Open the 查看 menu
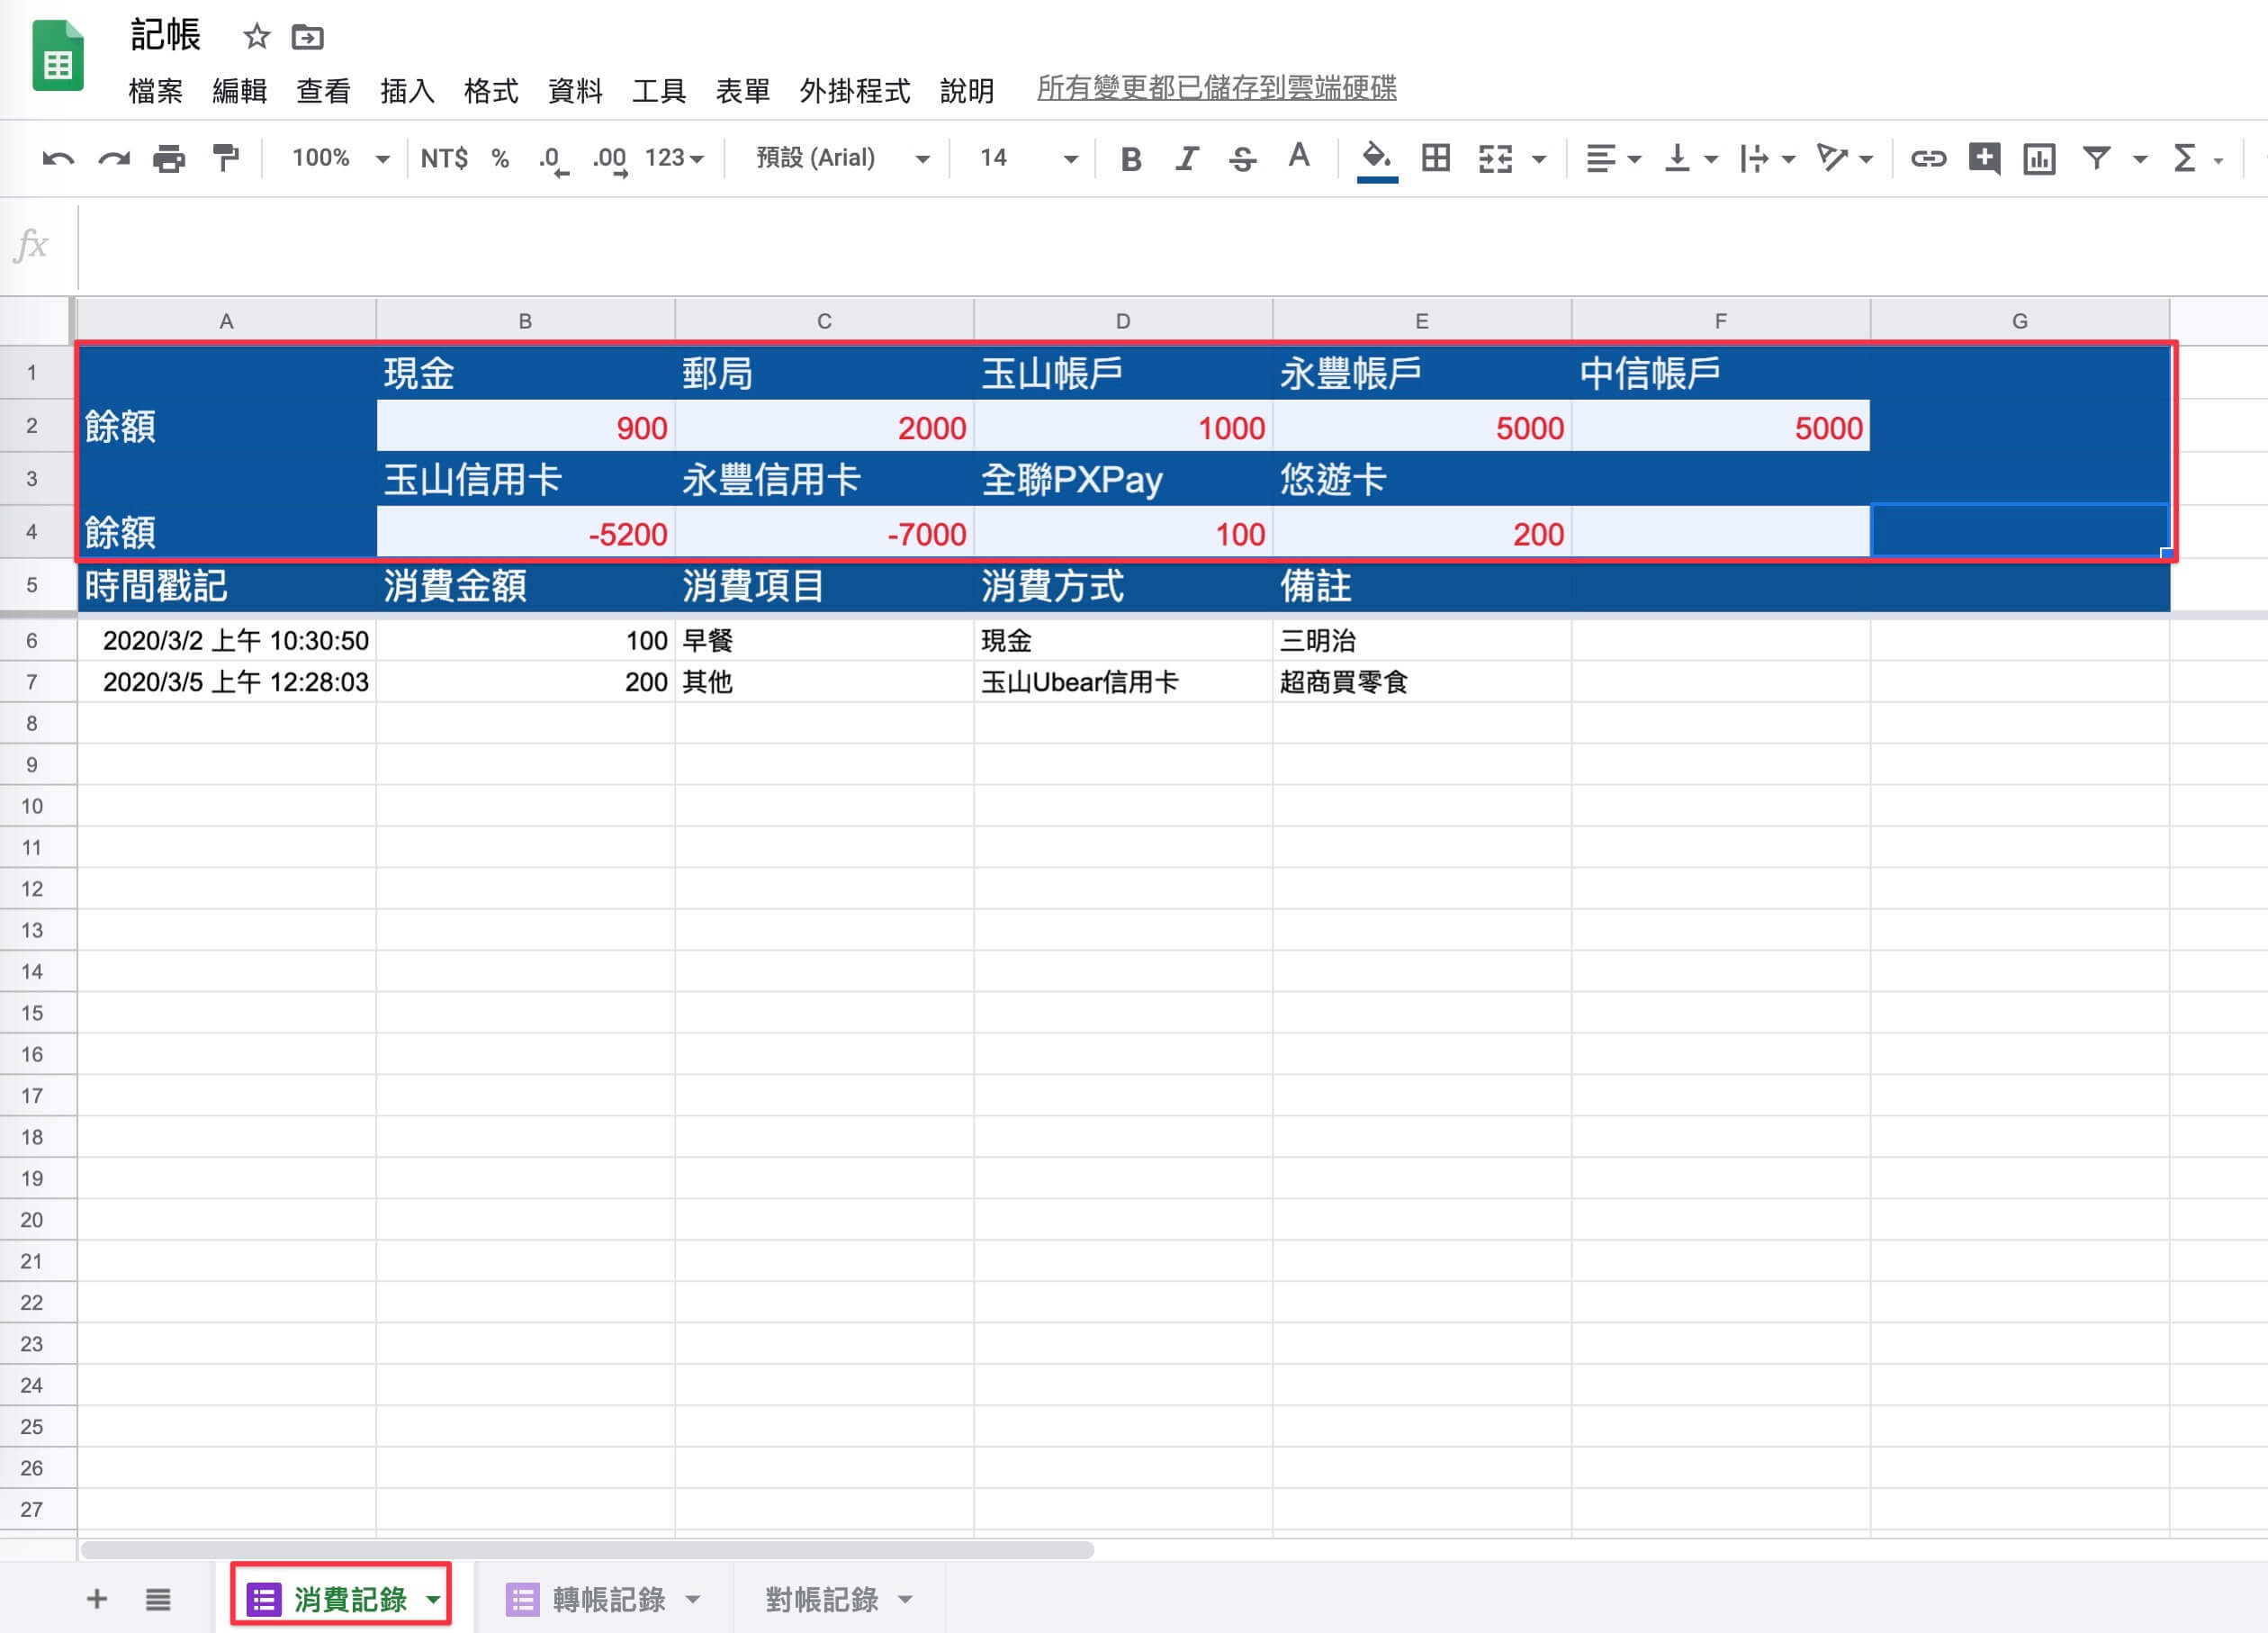The width and height of the screenshot is (2268, 1633). 324,91
